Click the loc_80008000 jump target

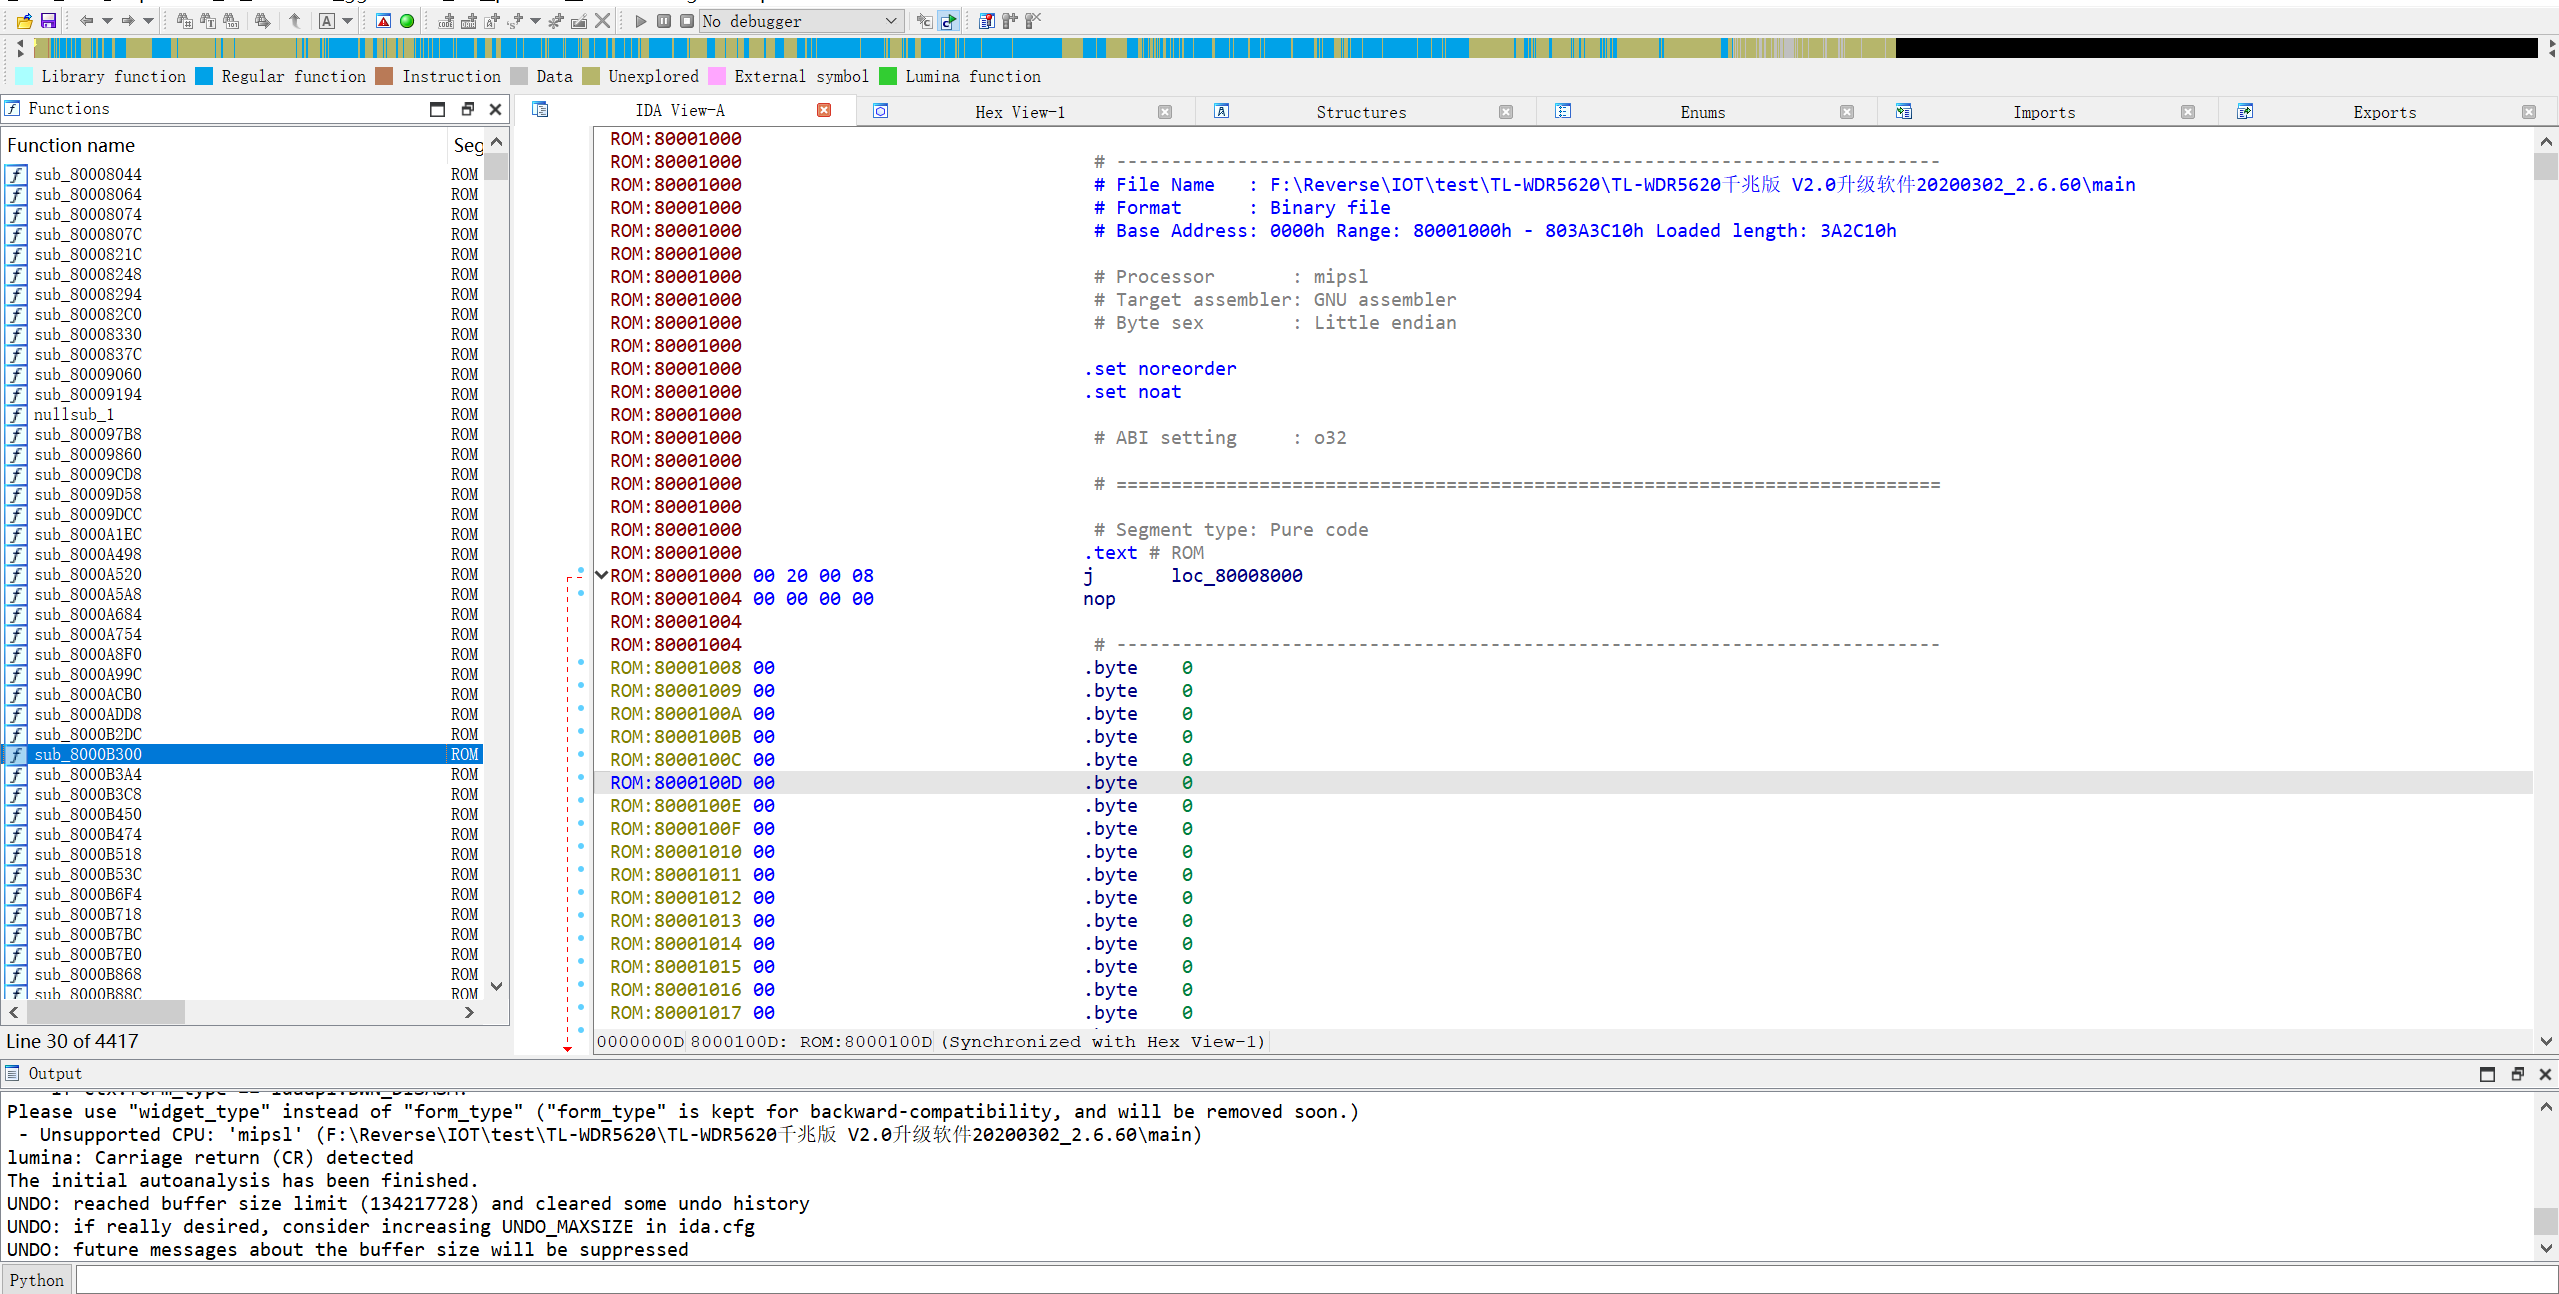click(1236, 575)
